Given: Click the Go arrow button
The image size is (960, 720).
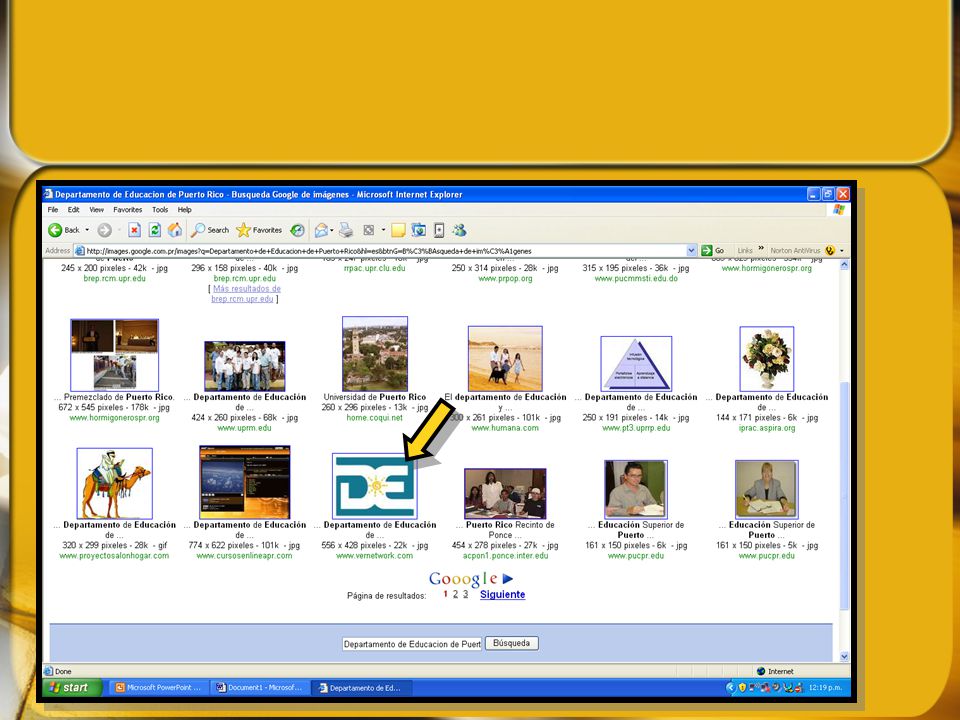Looking at the screenshot, I should pos(713,250).
